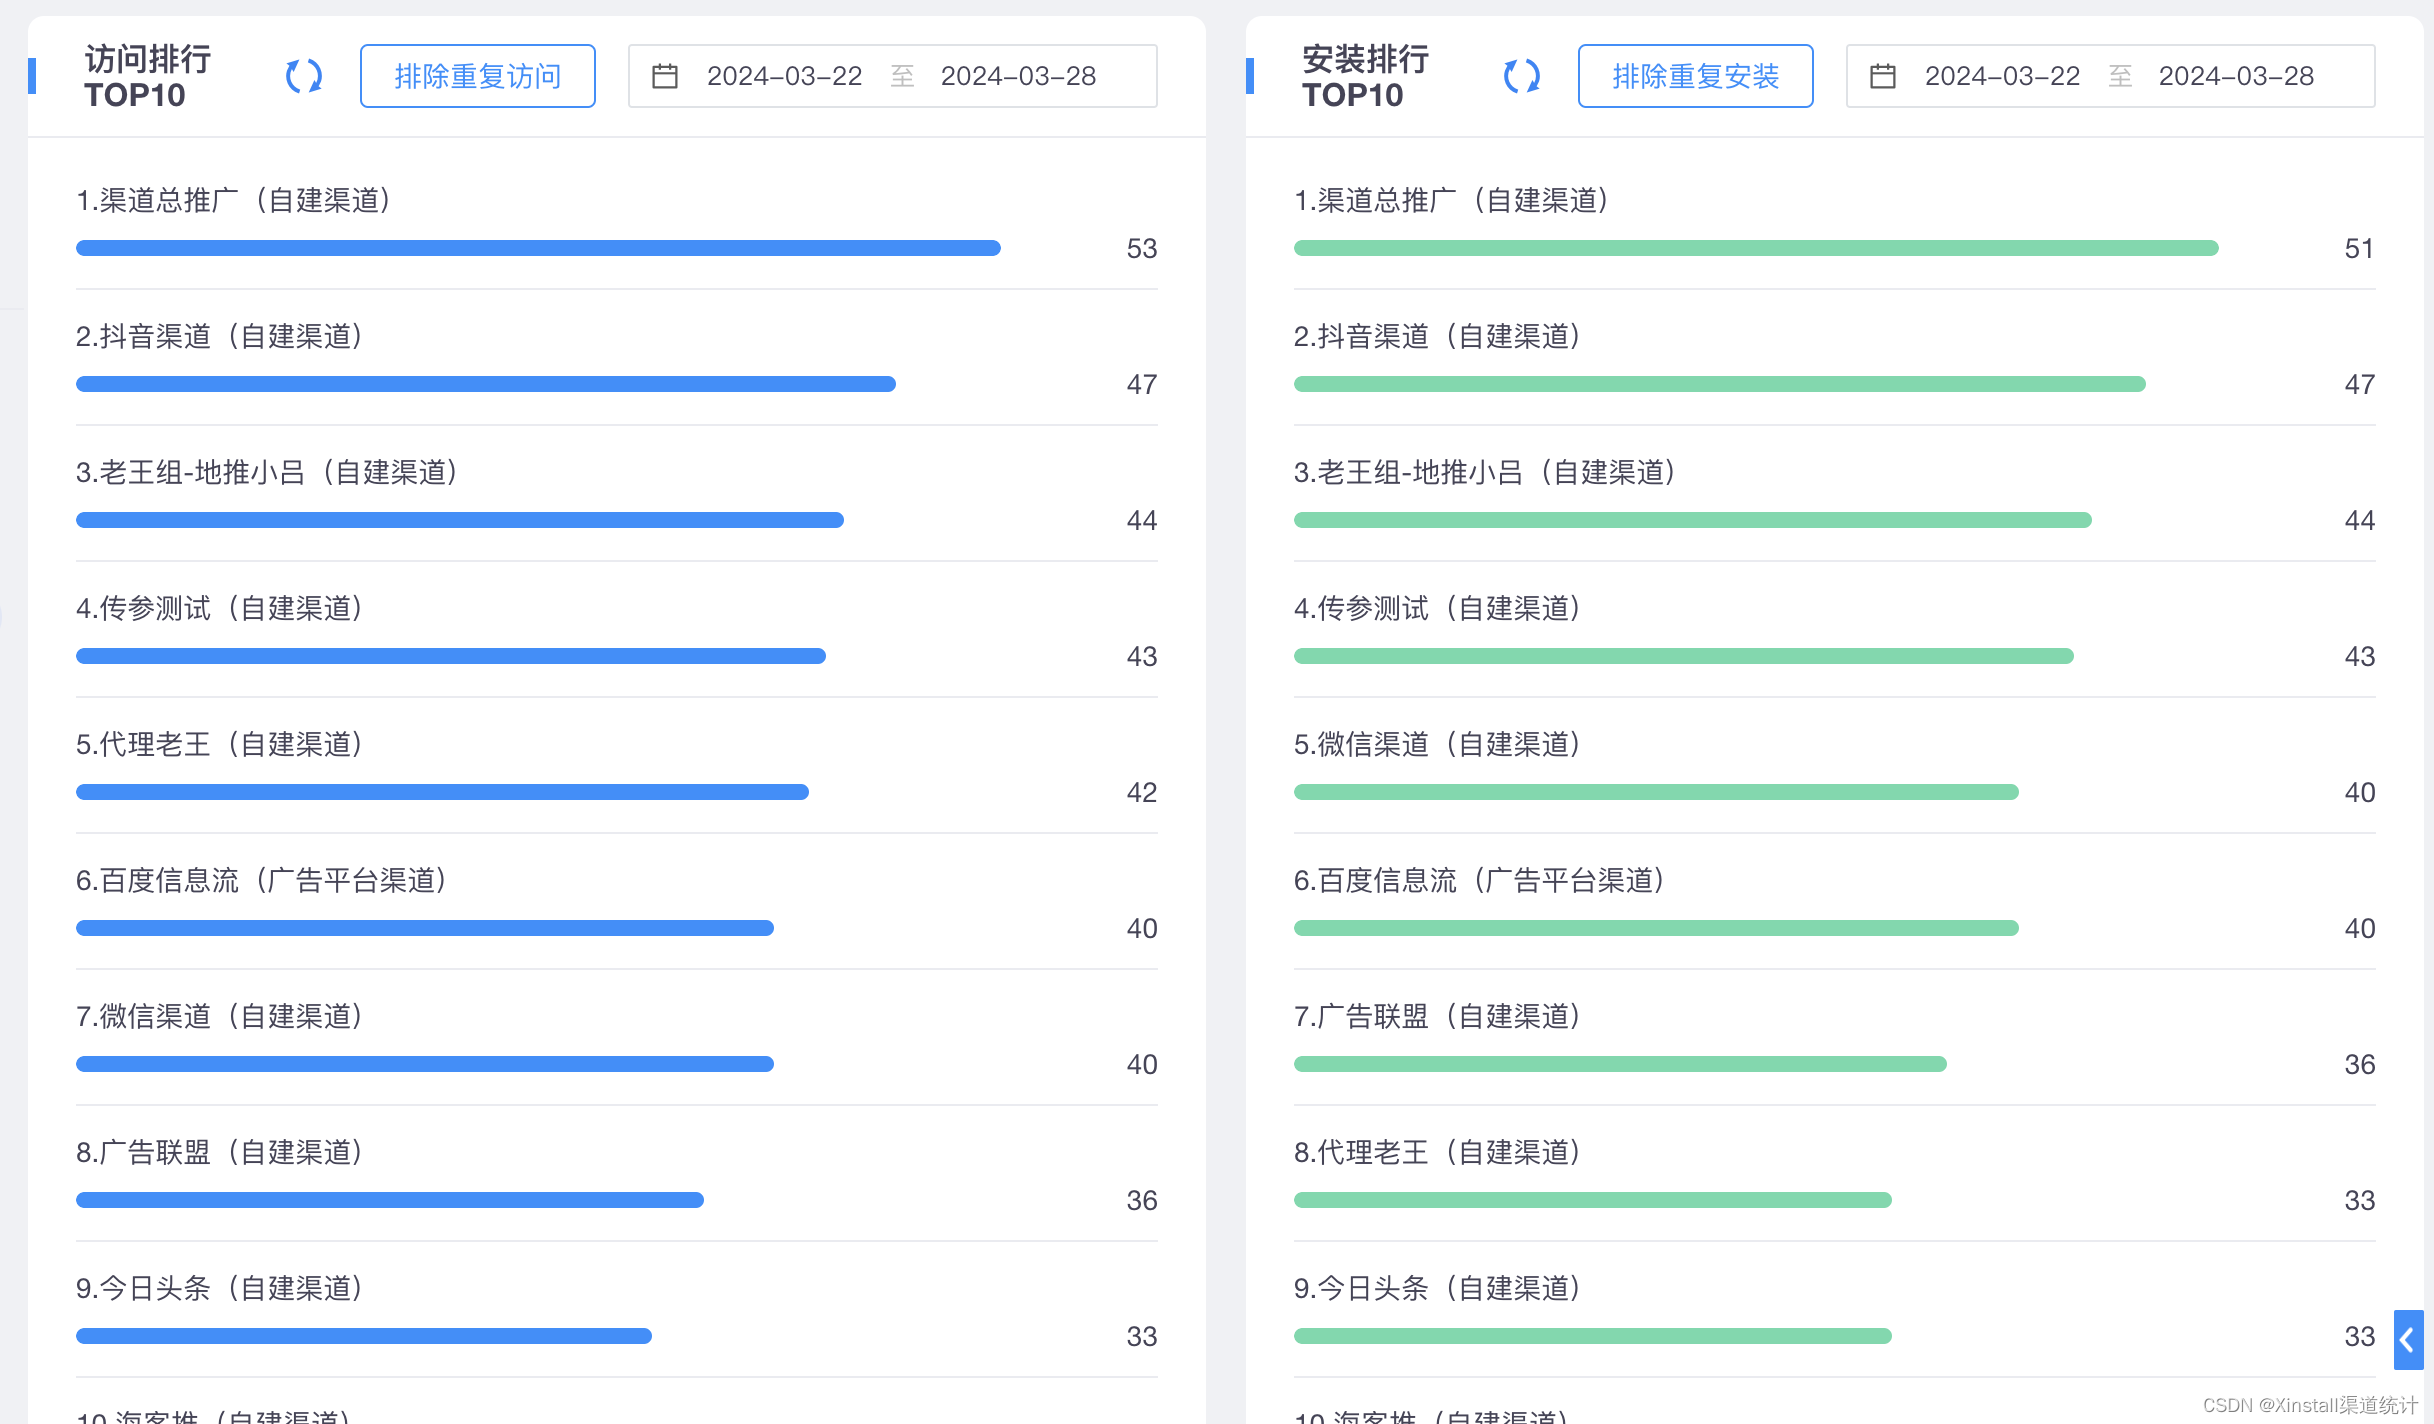Select visit row 1.渠道总推广（自建渠道）
This screenshot has width=2434, height=1424.
point(617,222)
